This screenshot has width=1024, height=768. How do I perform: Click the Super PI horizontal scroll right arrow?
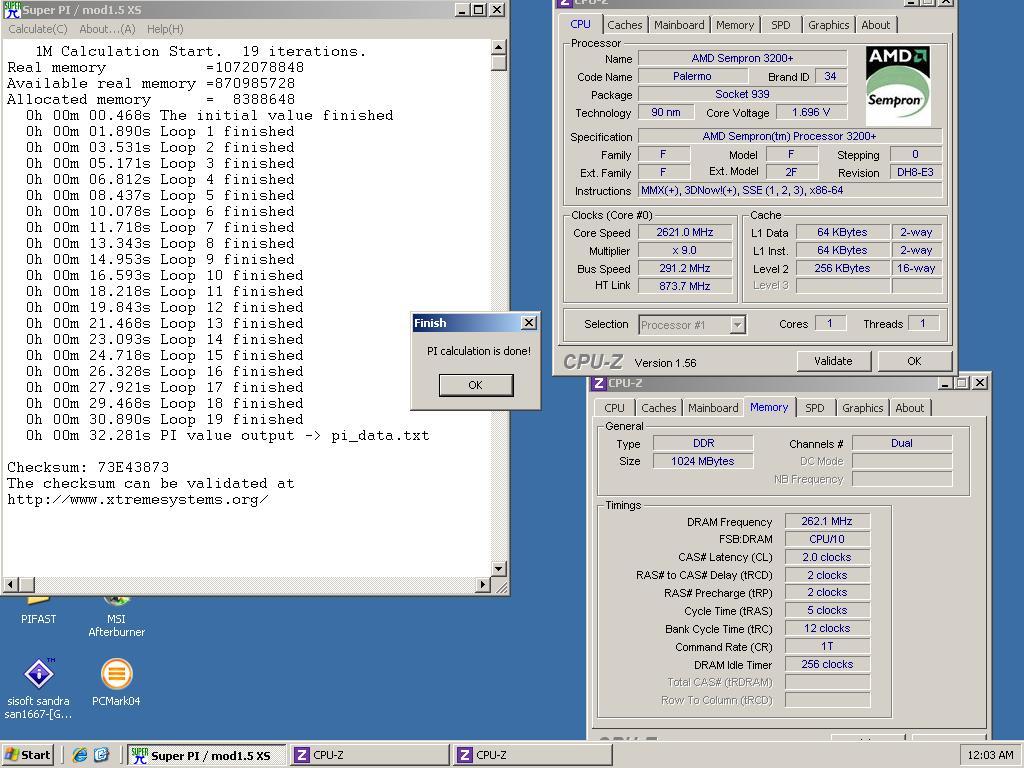(483, 584)
